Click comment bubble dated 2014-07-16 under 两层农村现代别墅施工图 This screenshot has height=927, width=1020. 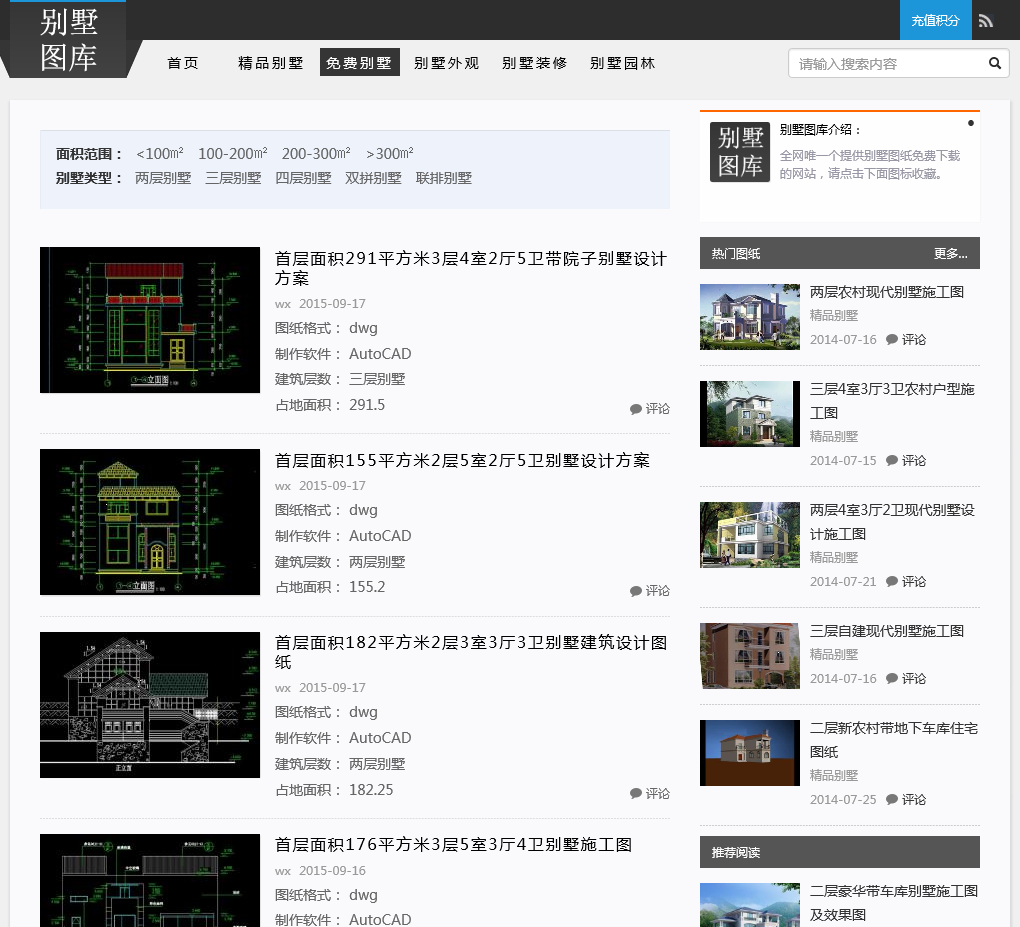point(892,339)
